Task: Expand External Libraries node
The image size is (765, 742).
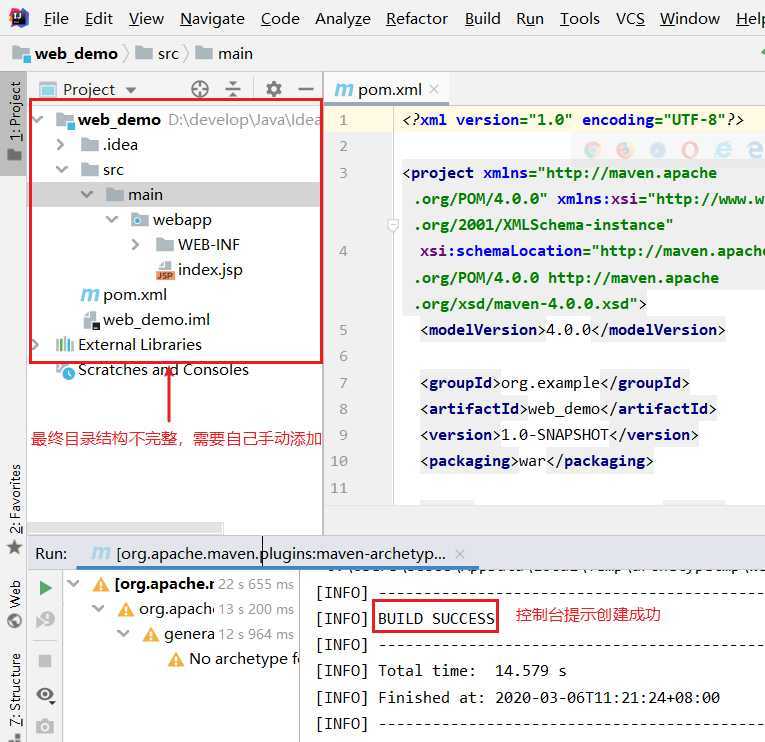Action: pos(35,344)
